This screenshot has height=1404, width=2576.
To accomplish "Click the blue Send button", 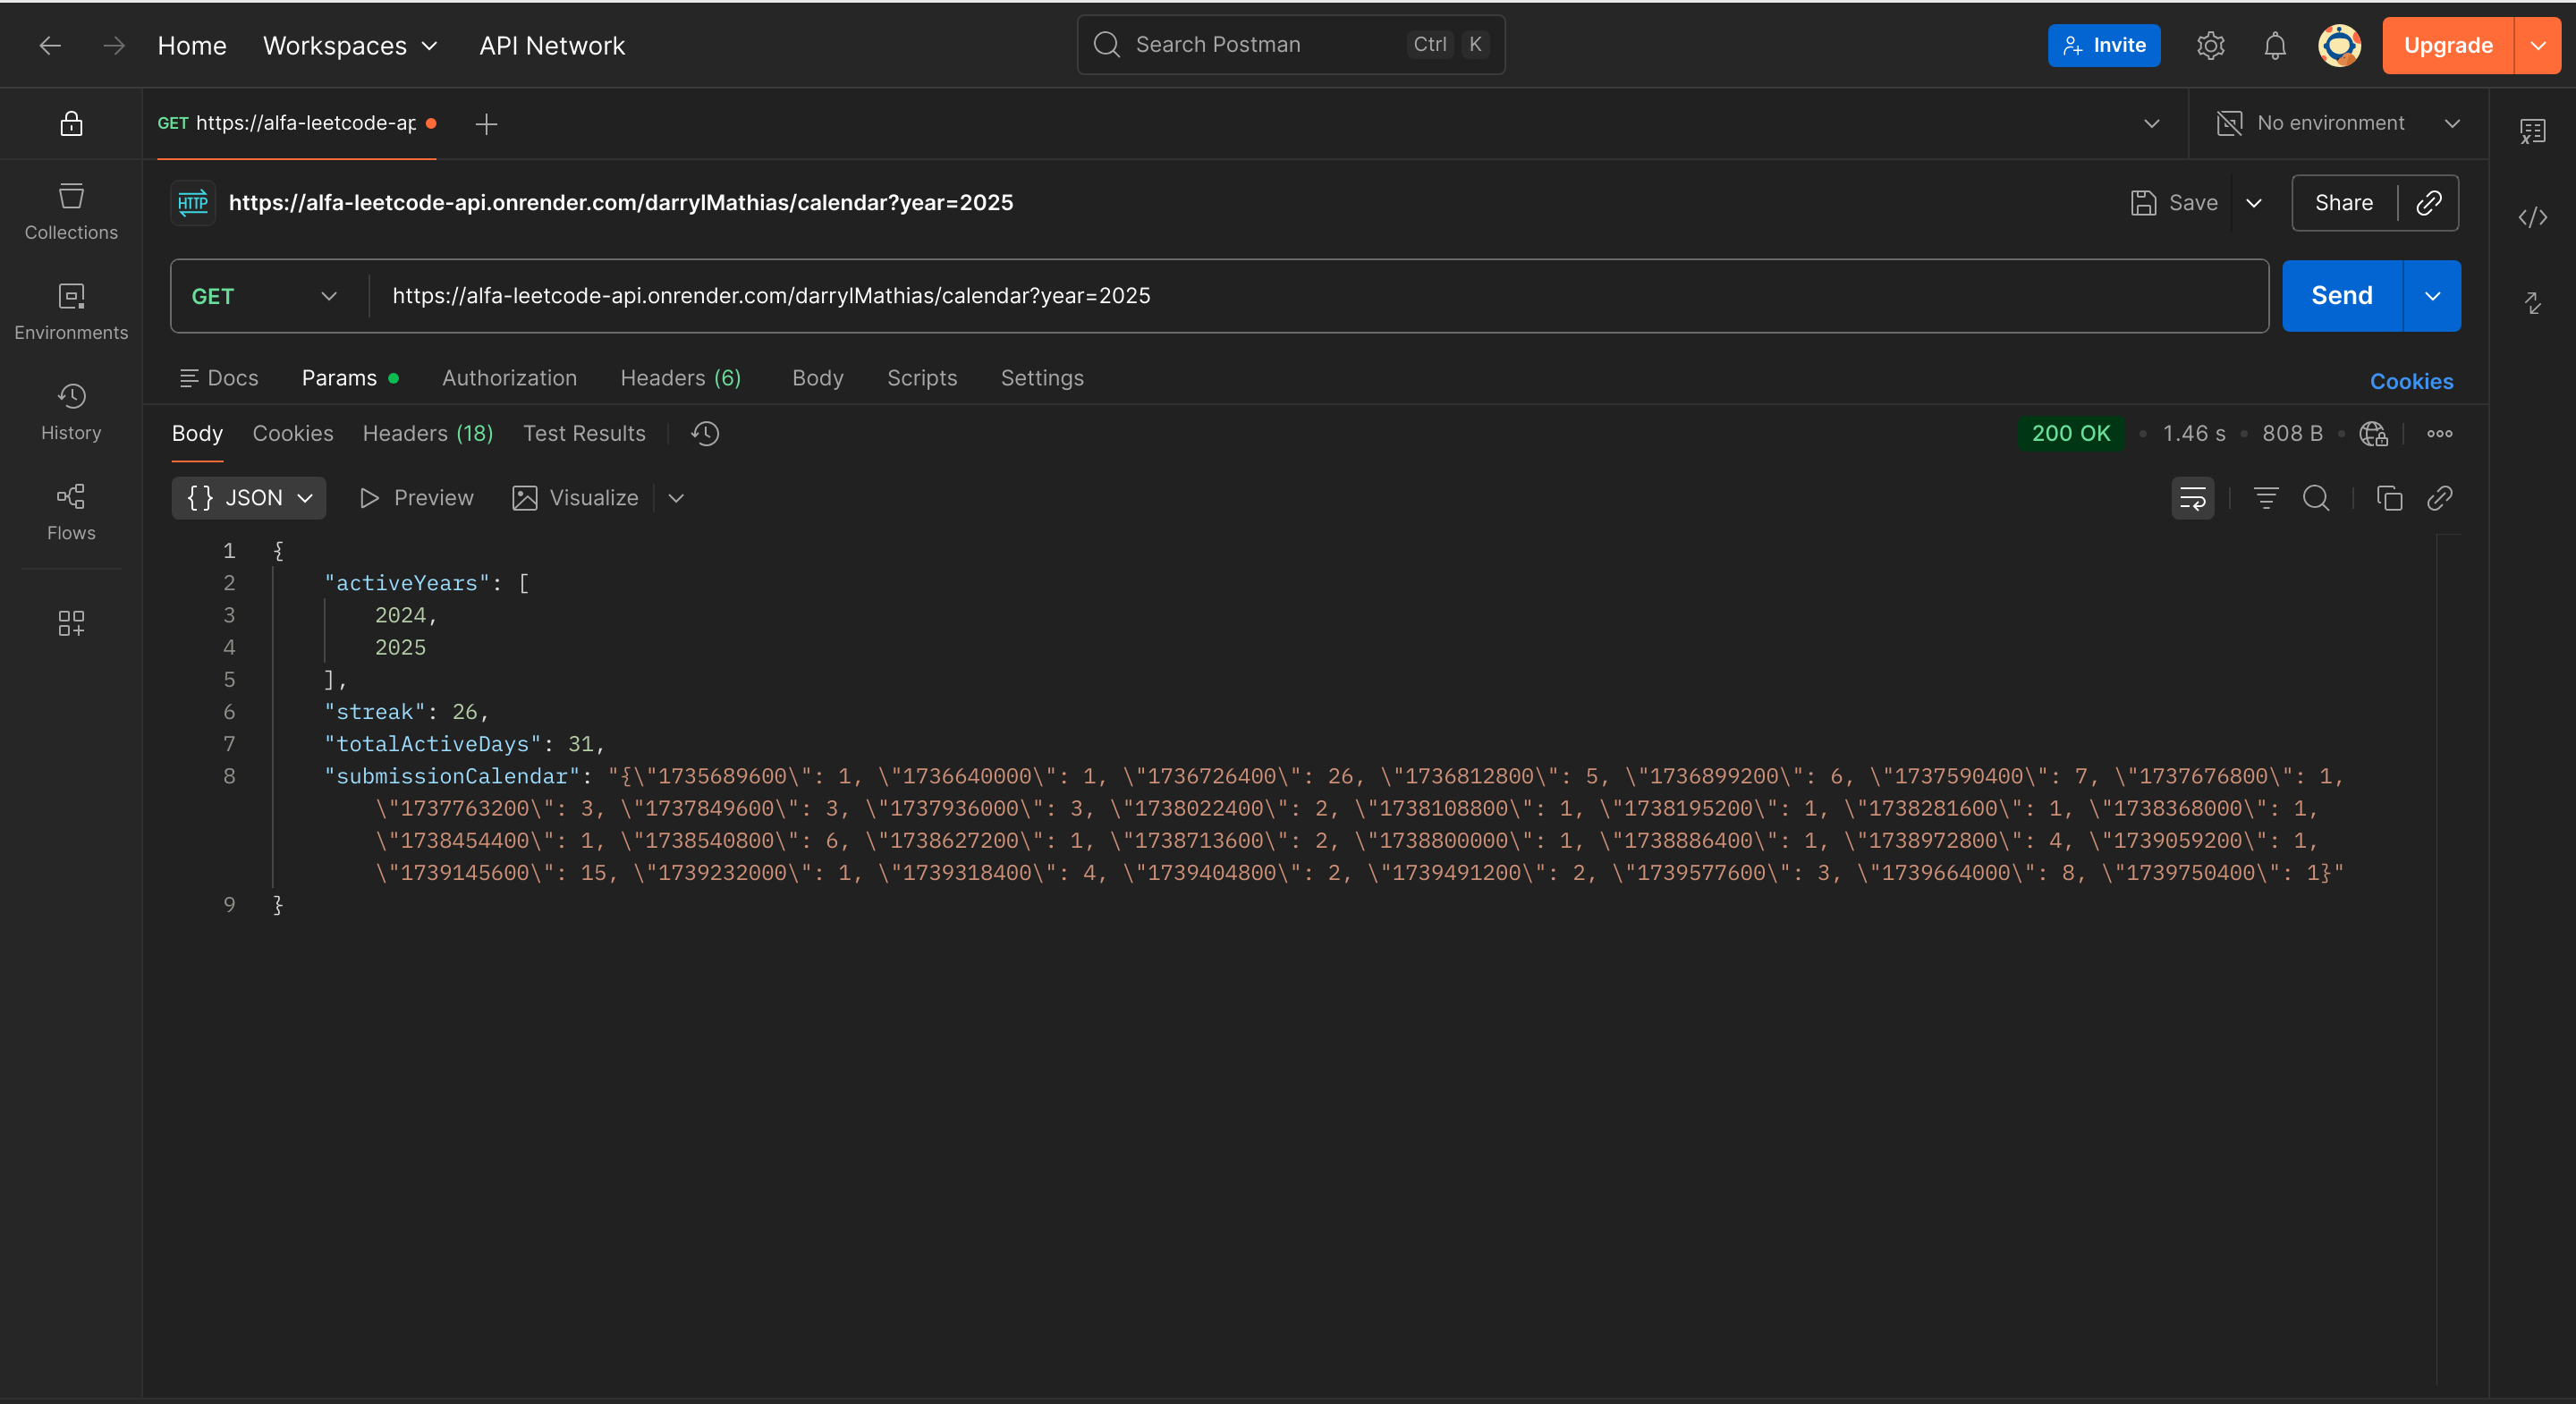I will point(2341,296).
